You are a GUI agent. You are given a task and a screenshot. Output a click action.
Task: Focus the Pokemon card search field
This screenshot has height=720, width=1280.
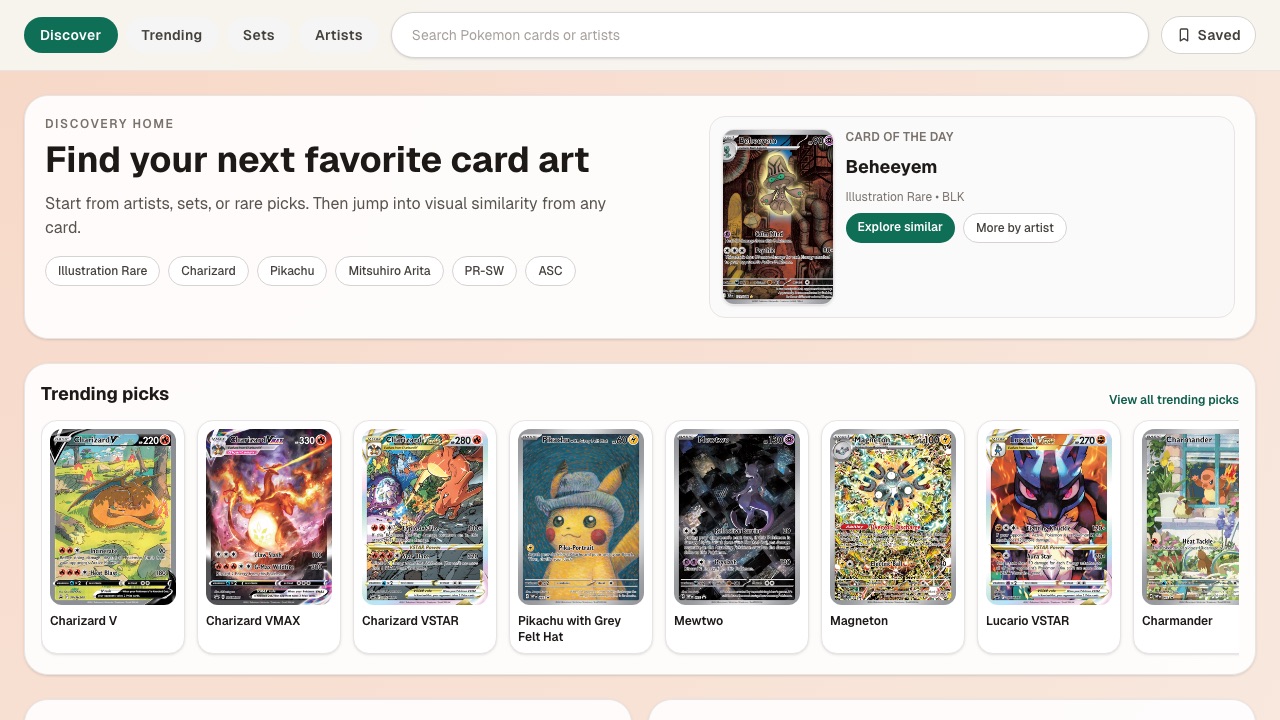coord(769,35)
